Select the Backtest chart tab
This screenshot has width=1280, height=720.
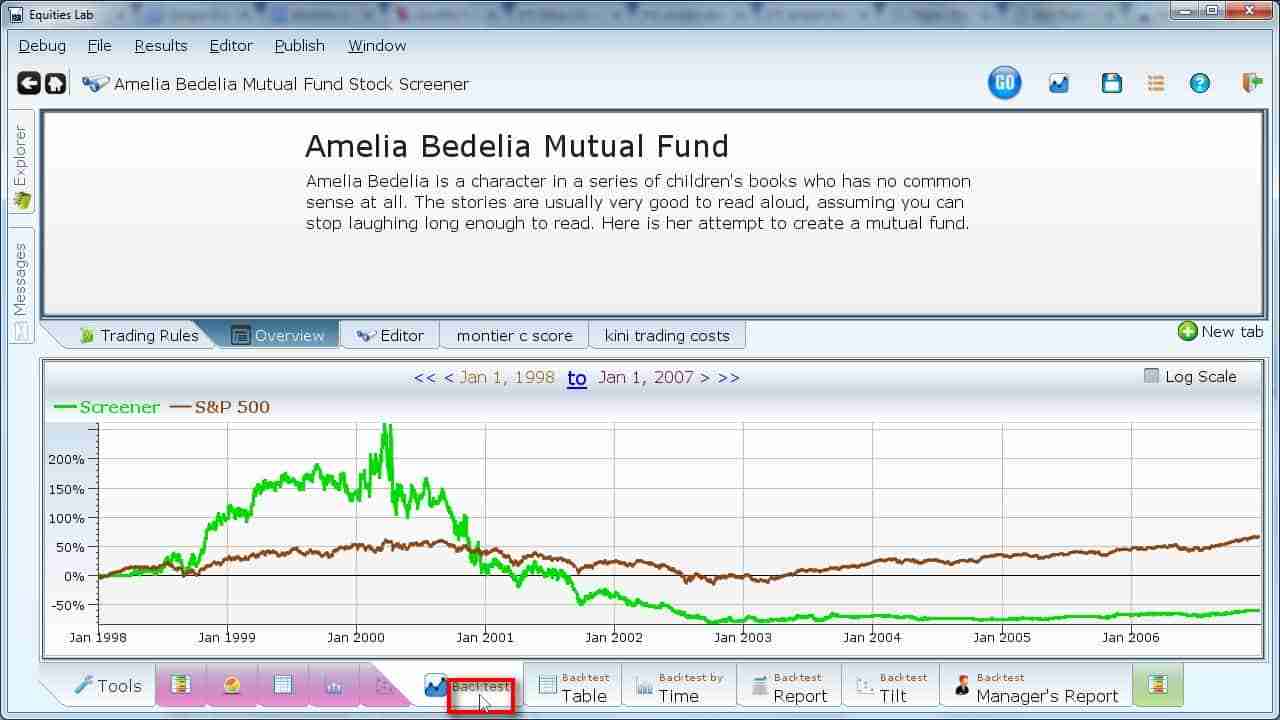click(x=467, y=686)
